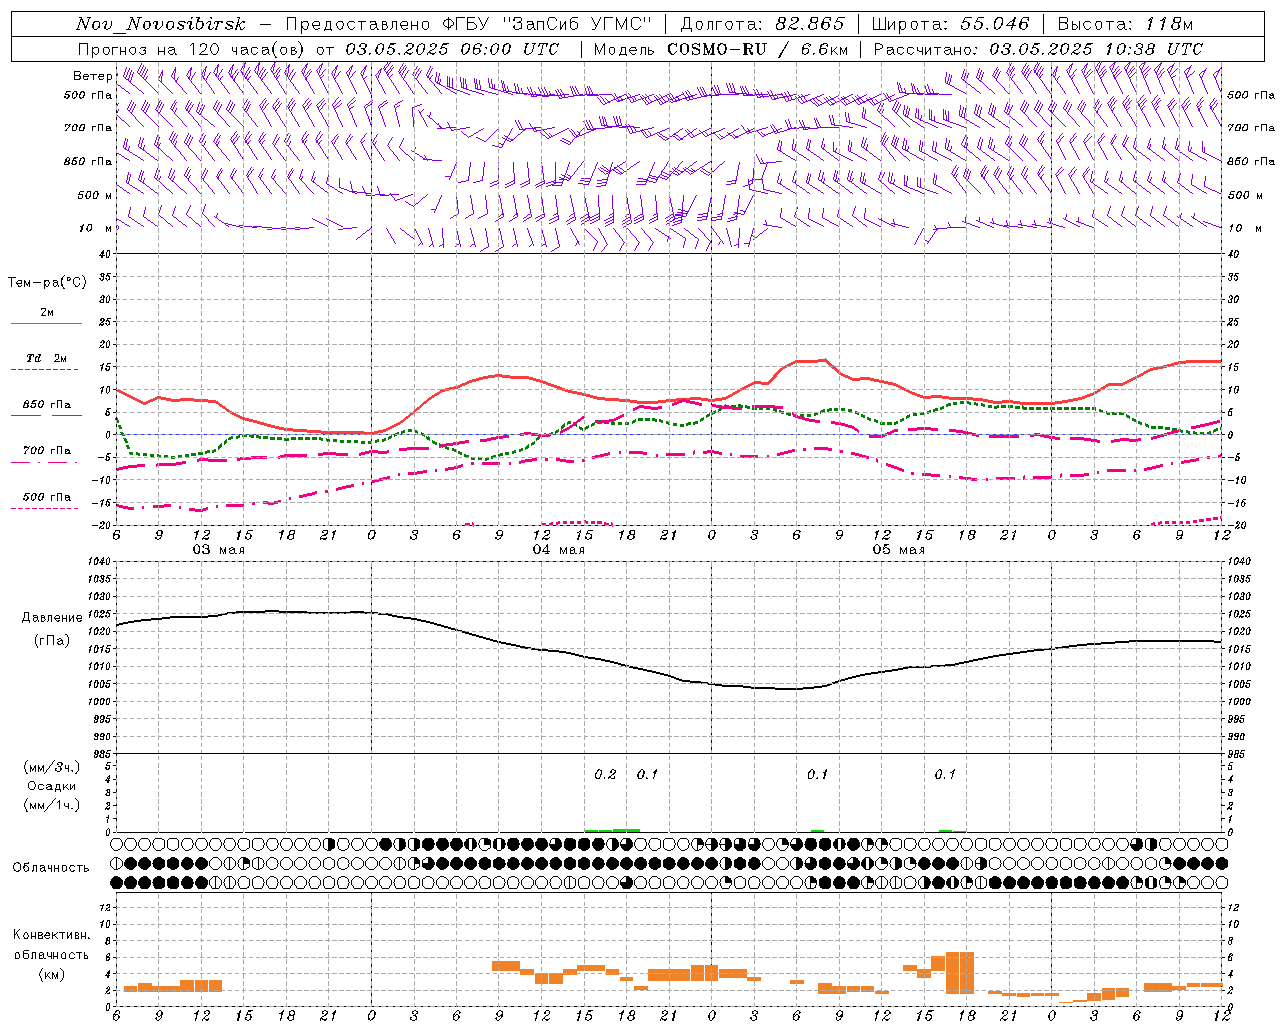Click the Ветер wind panel label
This screenshot has height=1024, width=1280.
click(92, 76)
